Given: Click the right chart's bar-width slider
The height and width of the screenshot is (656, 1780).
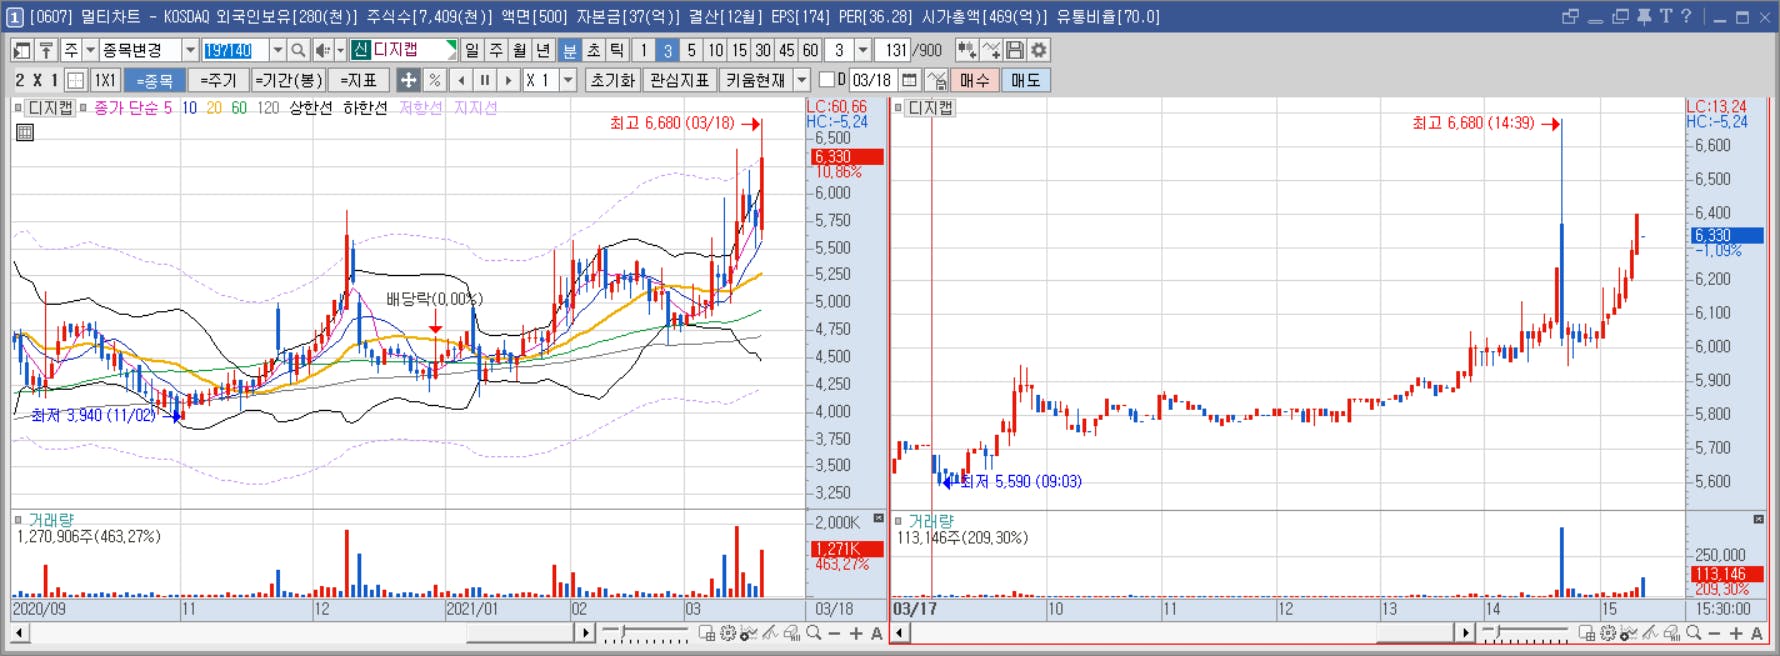Looking at the screenshot, I should (1525, 633).
